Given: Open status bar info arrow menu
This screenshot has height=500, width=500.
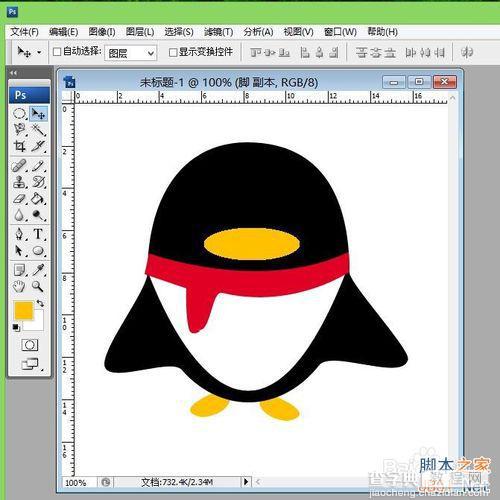Looking at the screenshot, I should click(x=246, y=482).
